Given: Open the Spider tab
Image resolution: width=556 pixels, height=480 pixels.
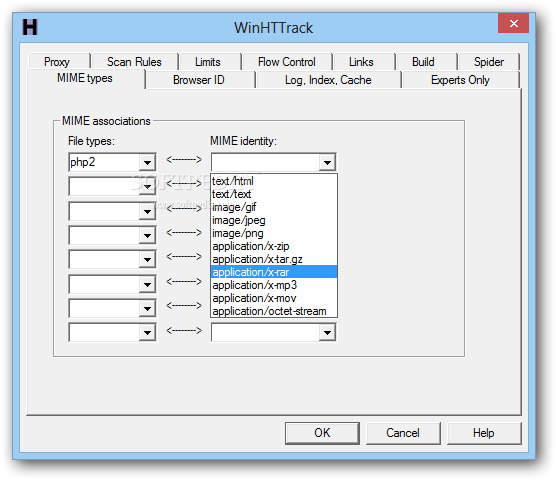Looking at the screenshot, I should (x=489, y=62).
